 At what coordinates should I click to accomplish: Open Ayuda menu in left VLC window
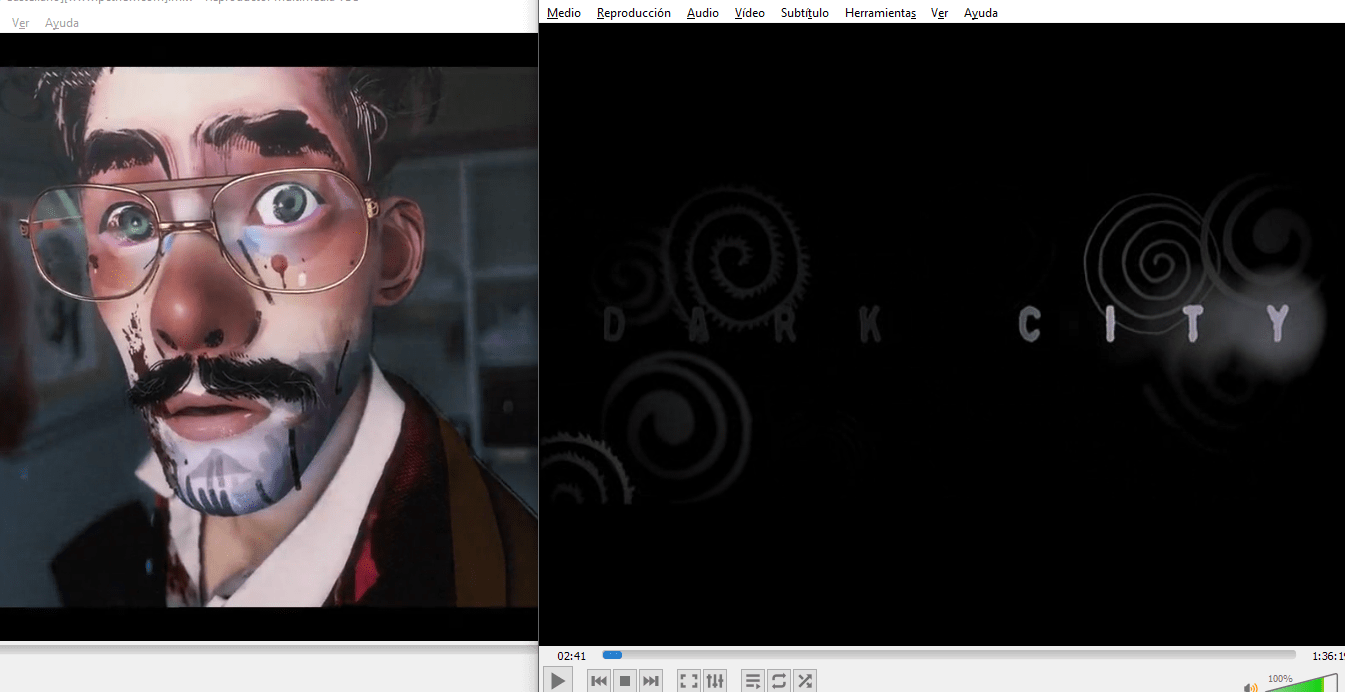pyautogui.click(x=62, y=23)
